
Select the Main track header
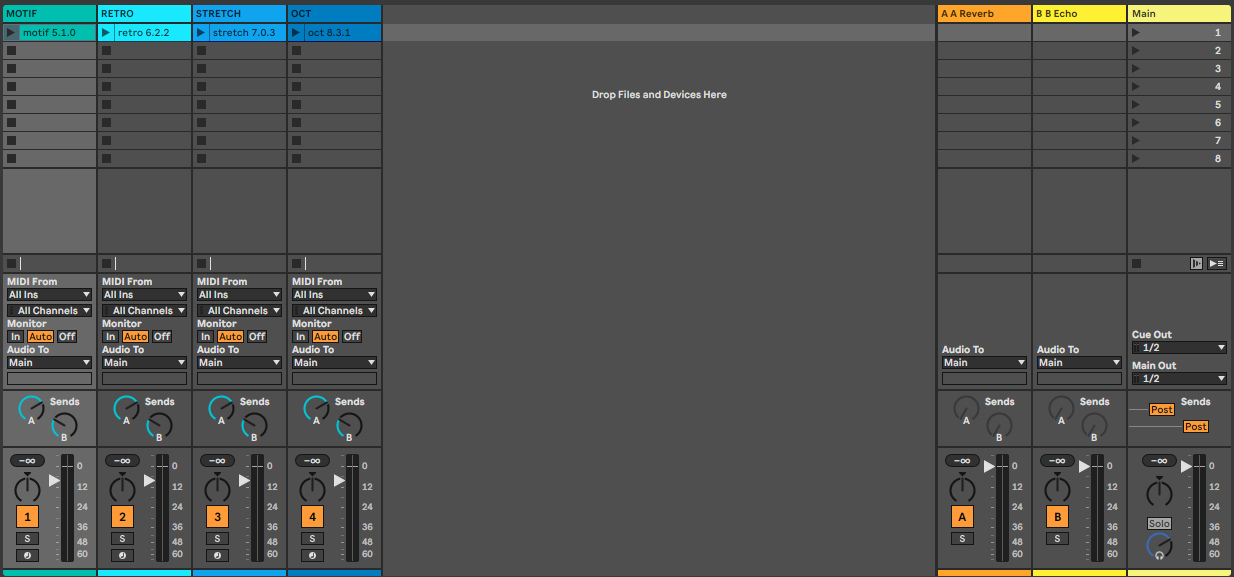[1179, 14]
